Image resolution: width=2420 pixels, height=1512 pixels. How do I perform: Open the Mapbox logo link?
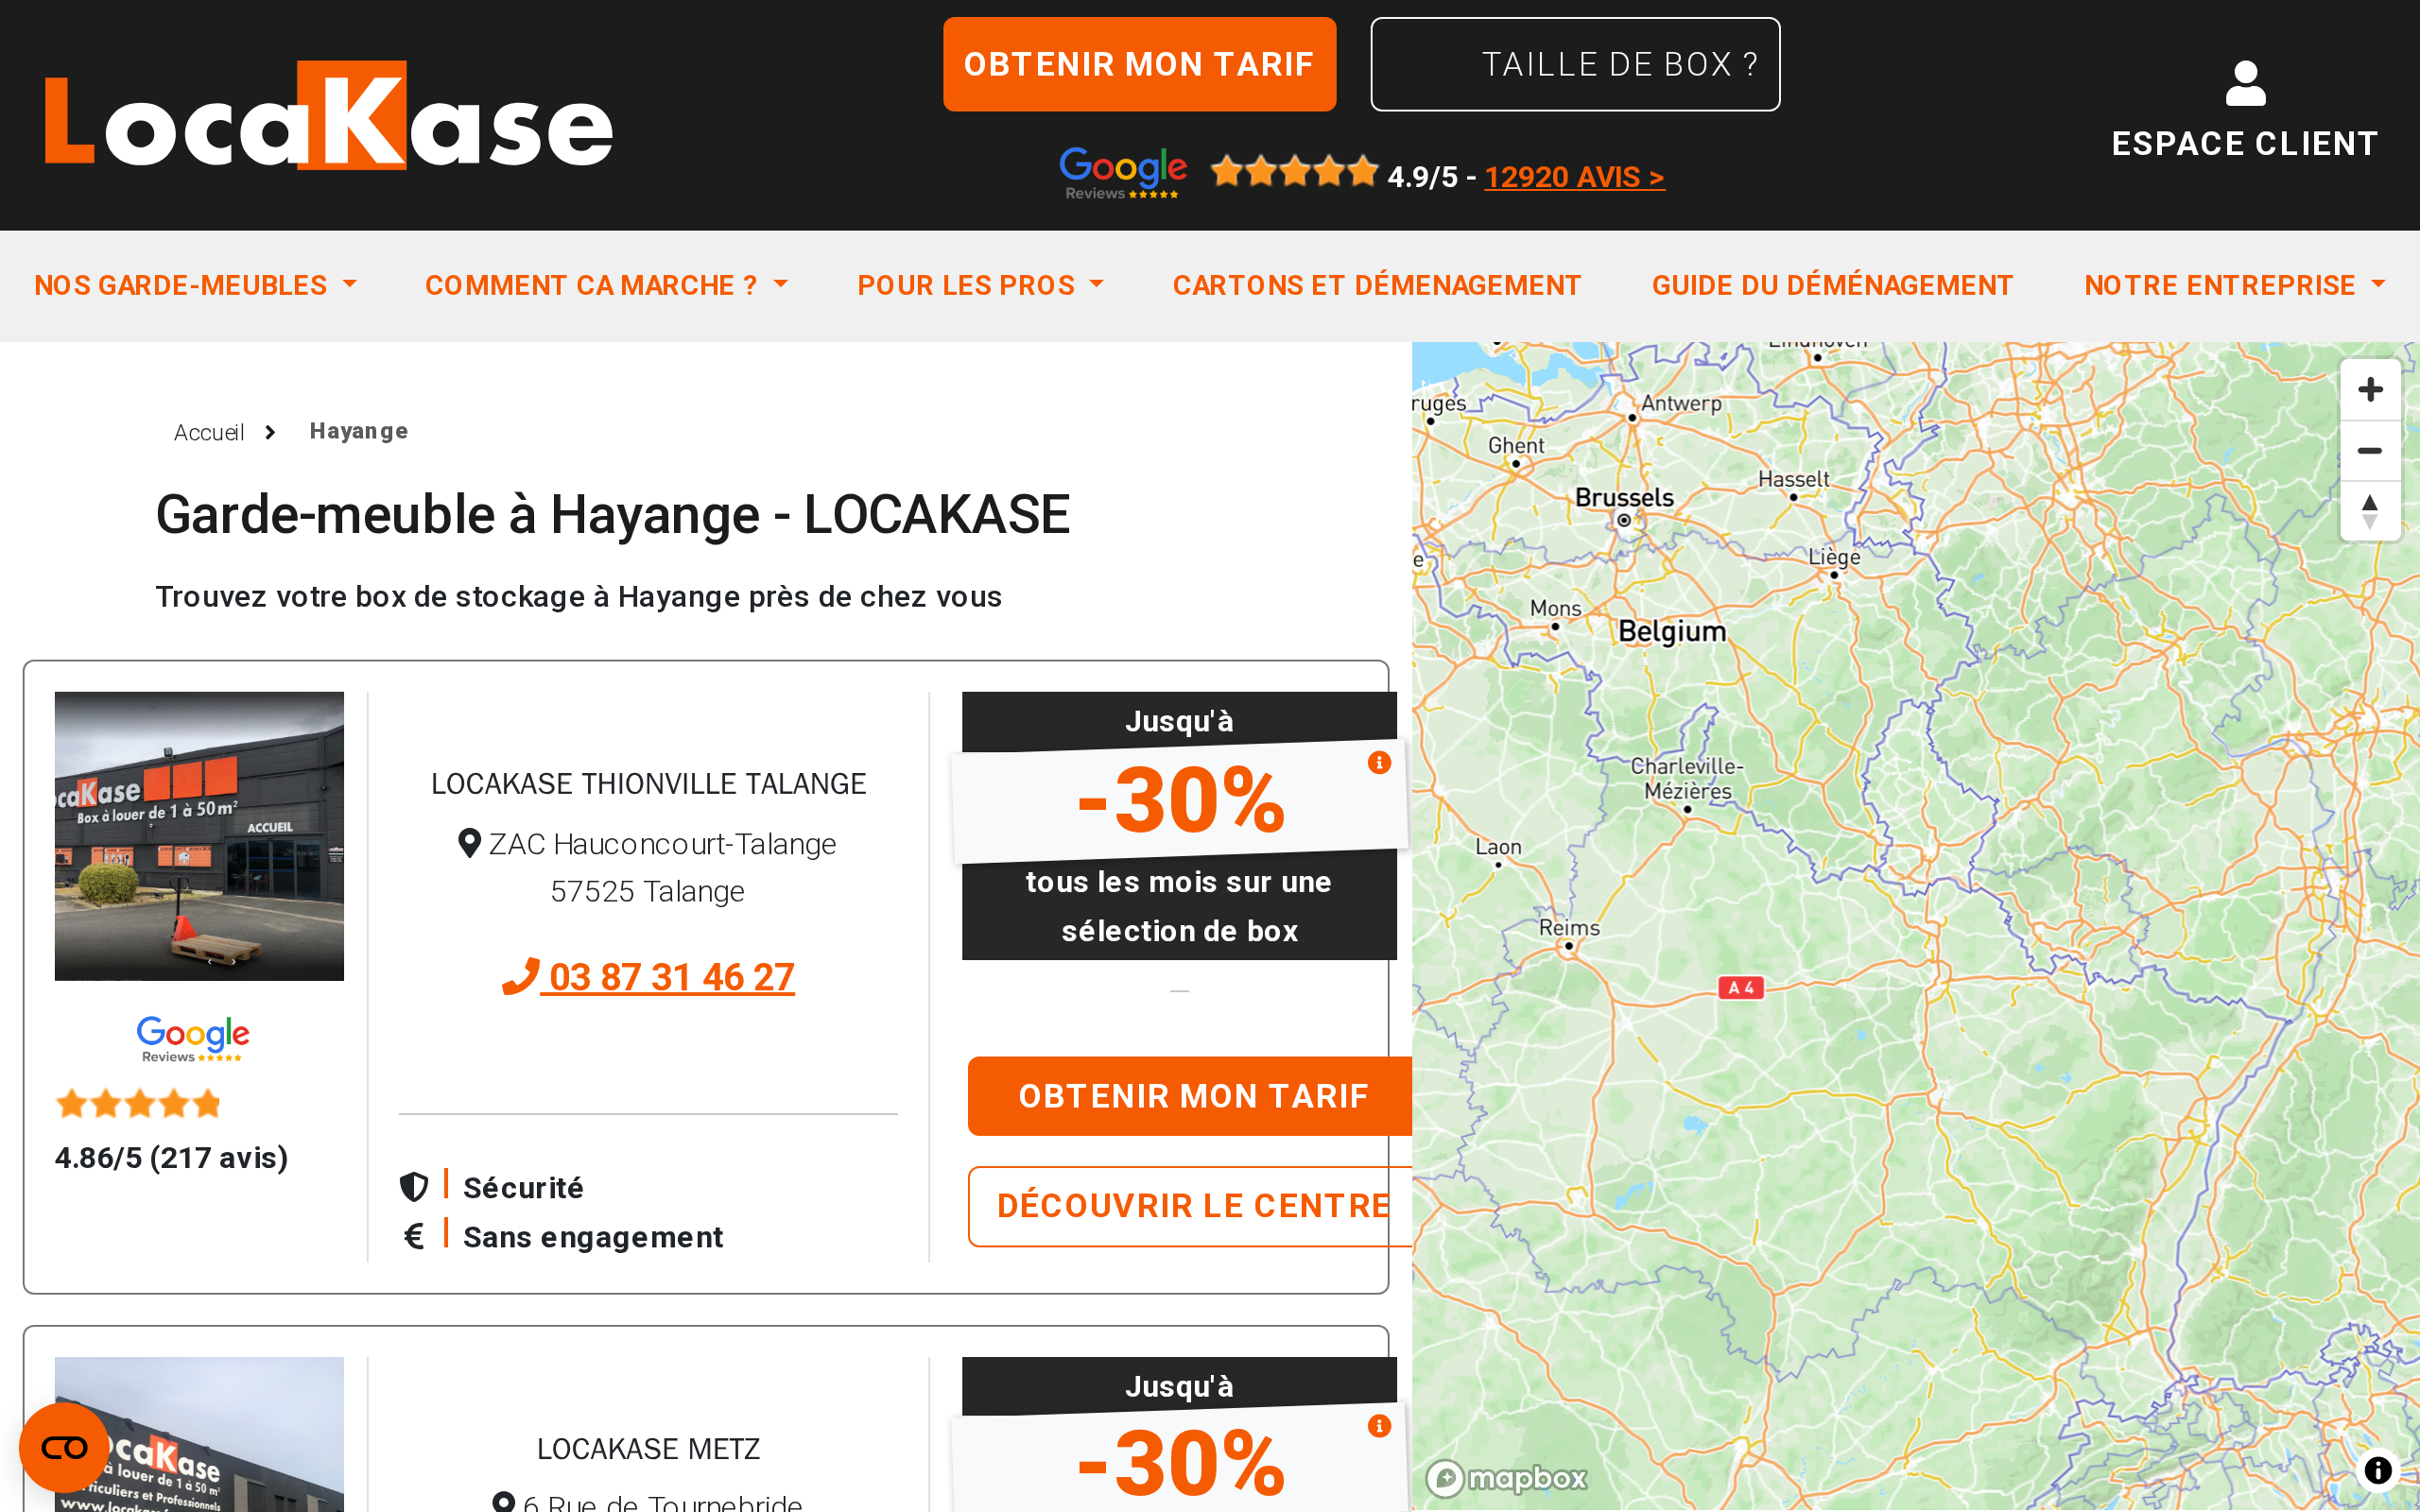[1506, 1477]
